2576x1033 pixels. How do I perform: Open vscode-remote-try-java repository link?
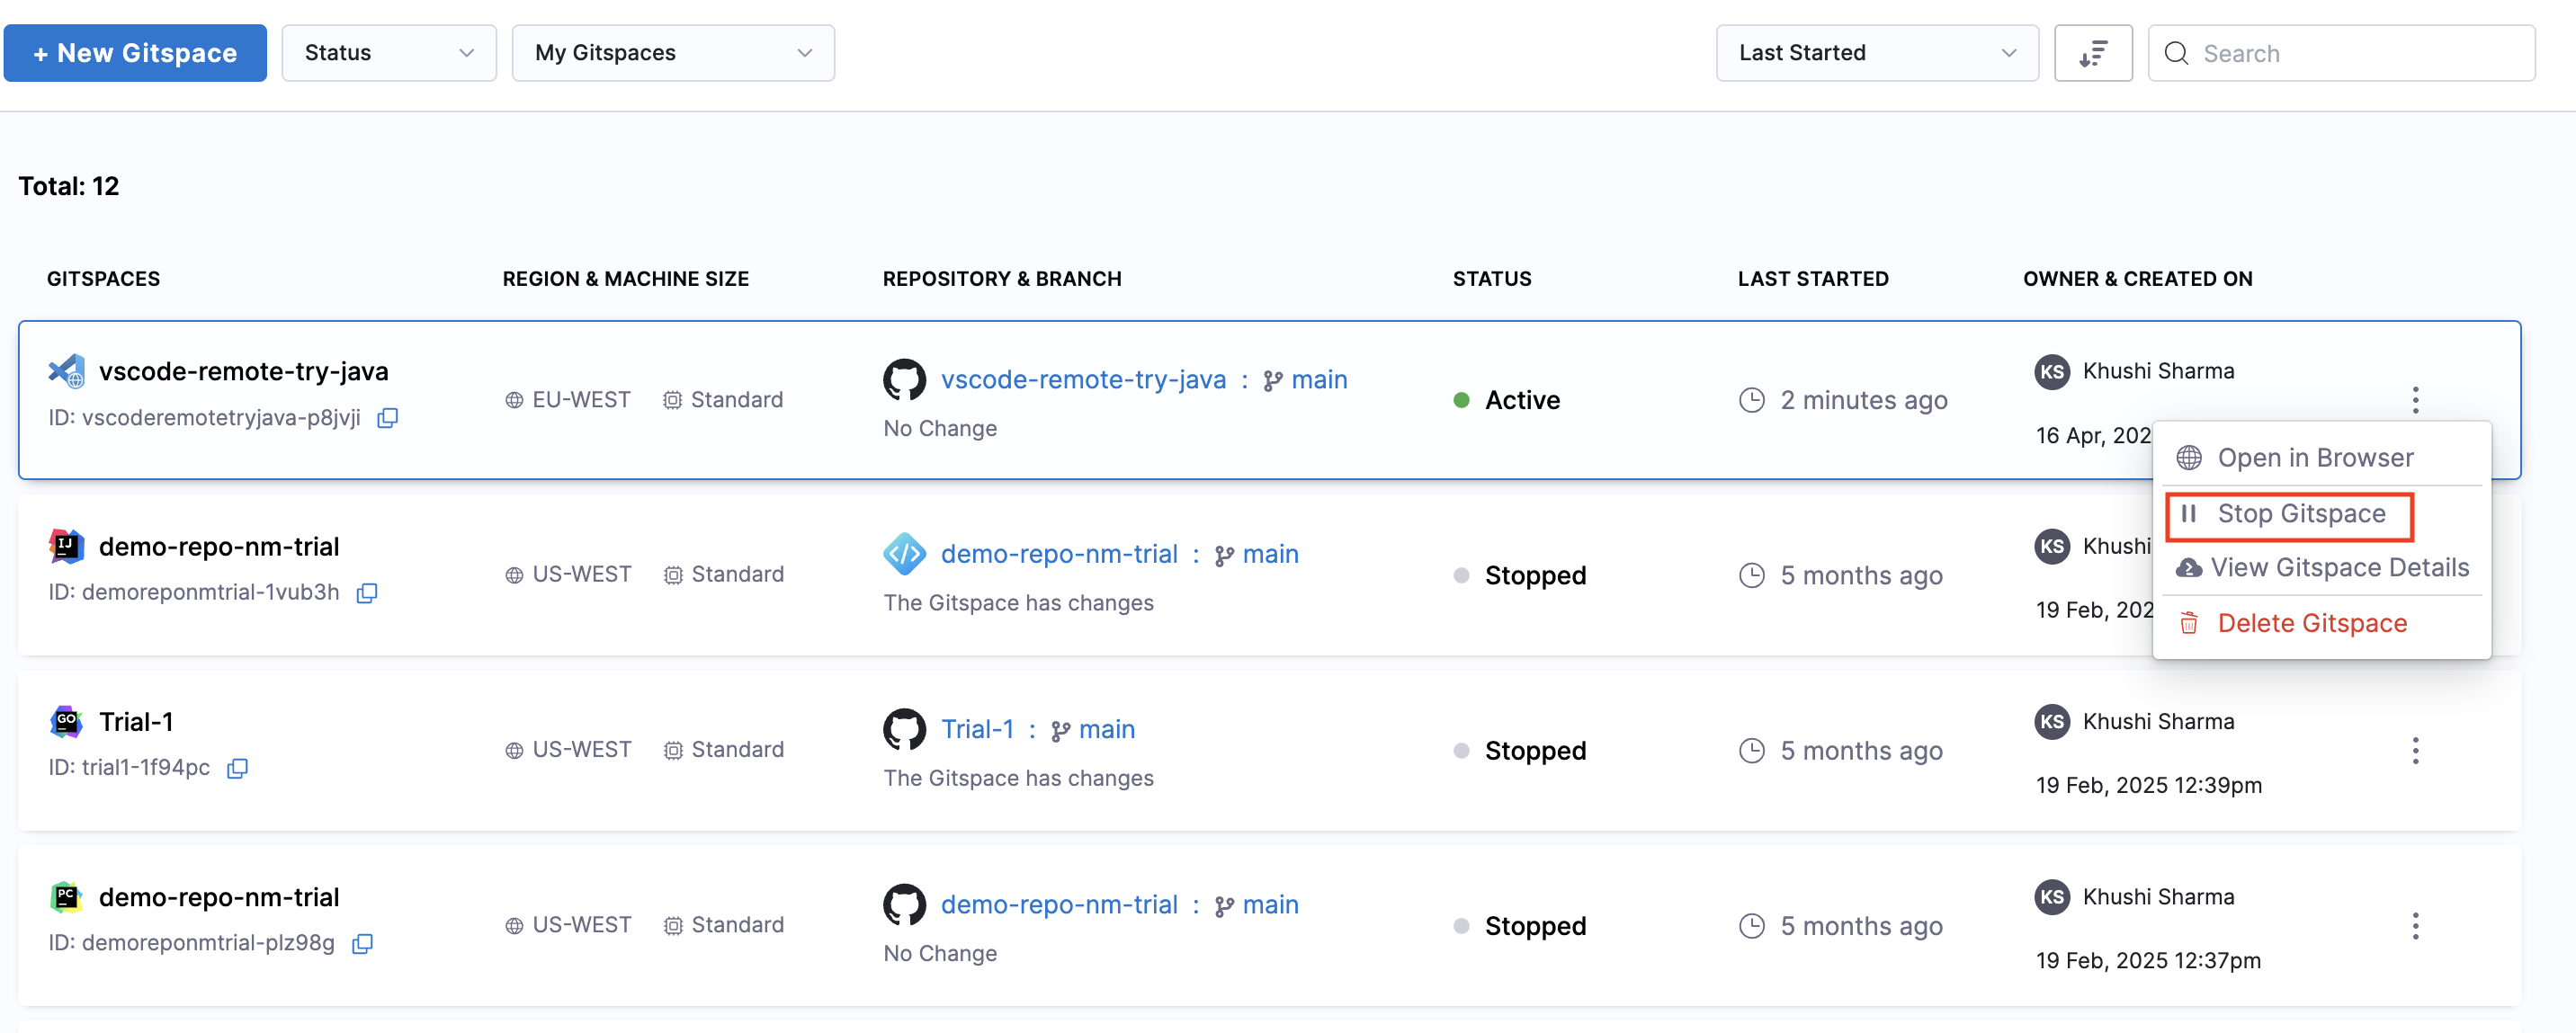pyautogui.click(x=1082, y=380)
